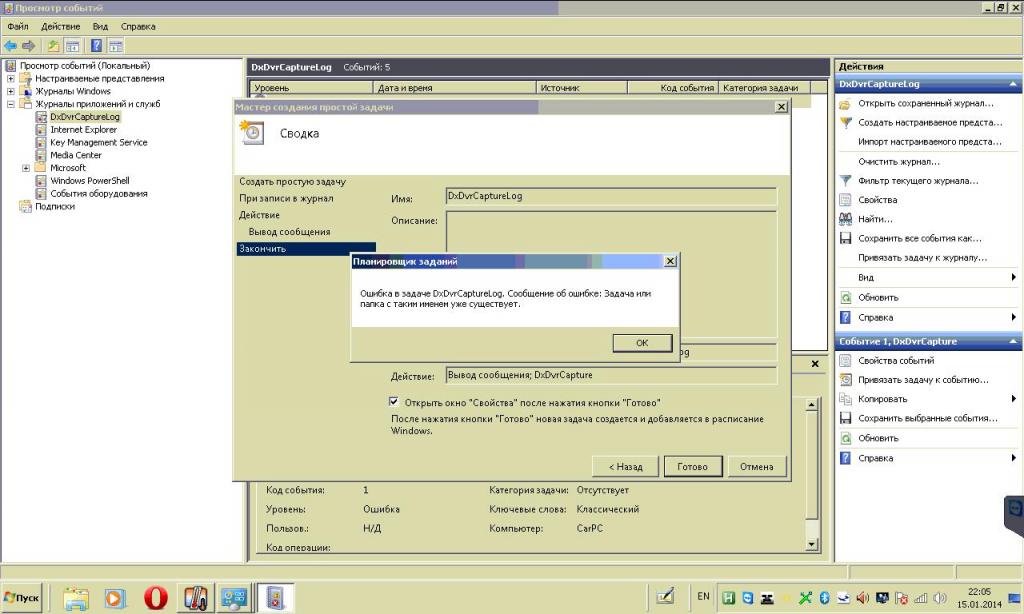Open the Действие menu

tap(60, 26)
